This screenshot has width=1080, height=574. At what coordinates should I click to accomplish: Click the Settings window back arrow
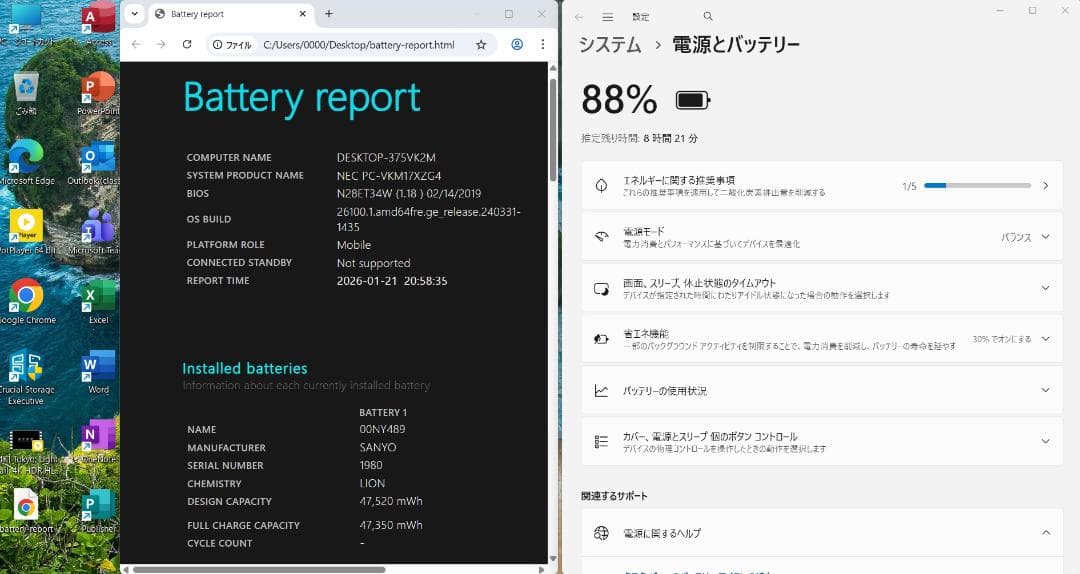(579, 17)
